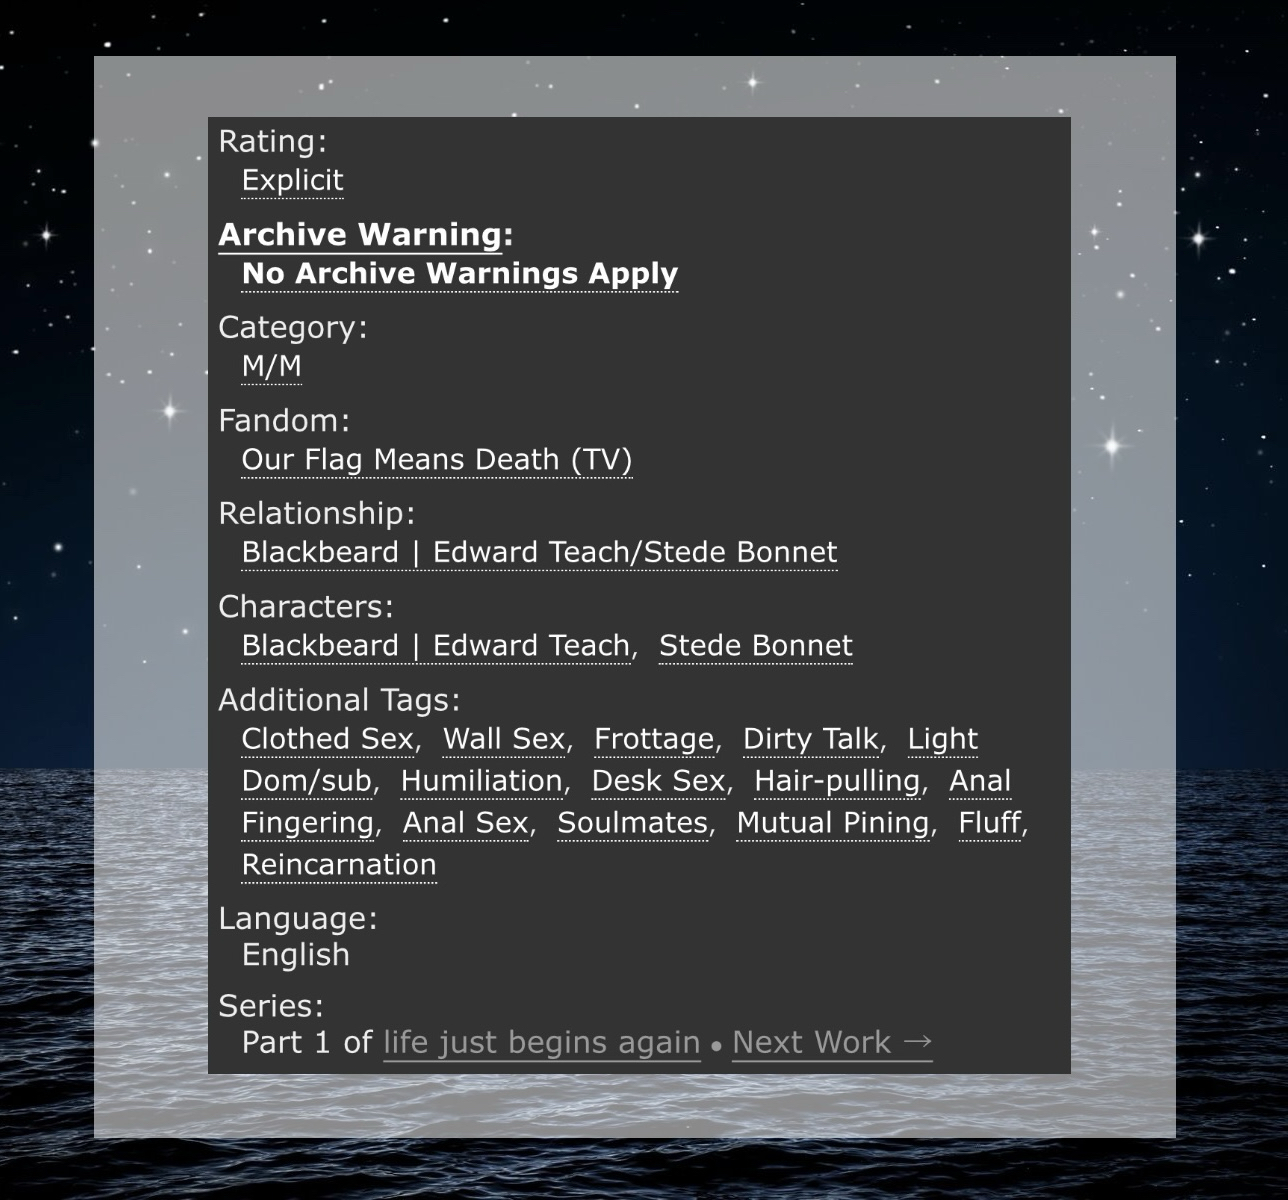The image size is (1288, 1200).
Task: Open the M/M category tag
Action: [271, 367]
